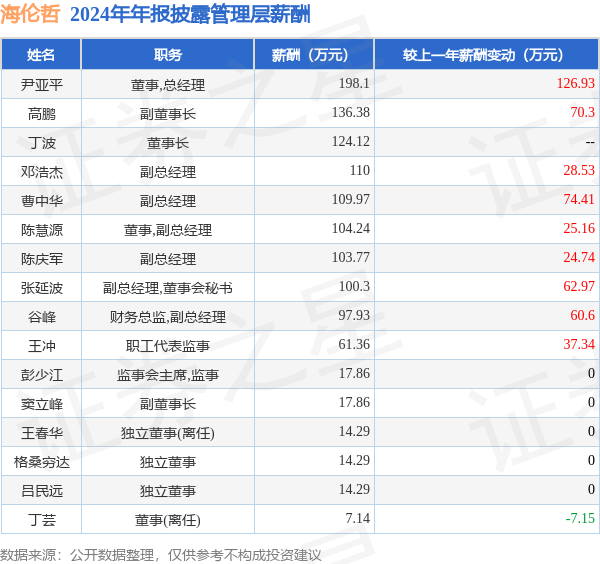Click the 数据来源 footnote text

160,555
